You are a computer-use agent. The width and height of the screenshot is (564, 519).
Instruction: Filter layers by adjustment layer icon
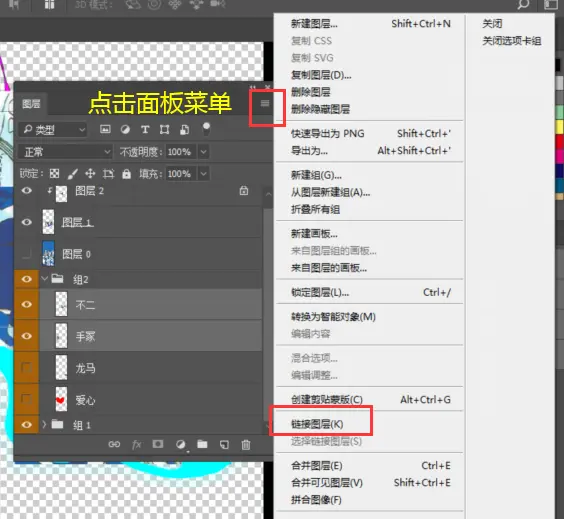point(125,129)
